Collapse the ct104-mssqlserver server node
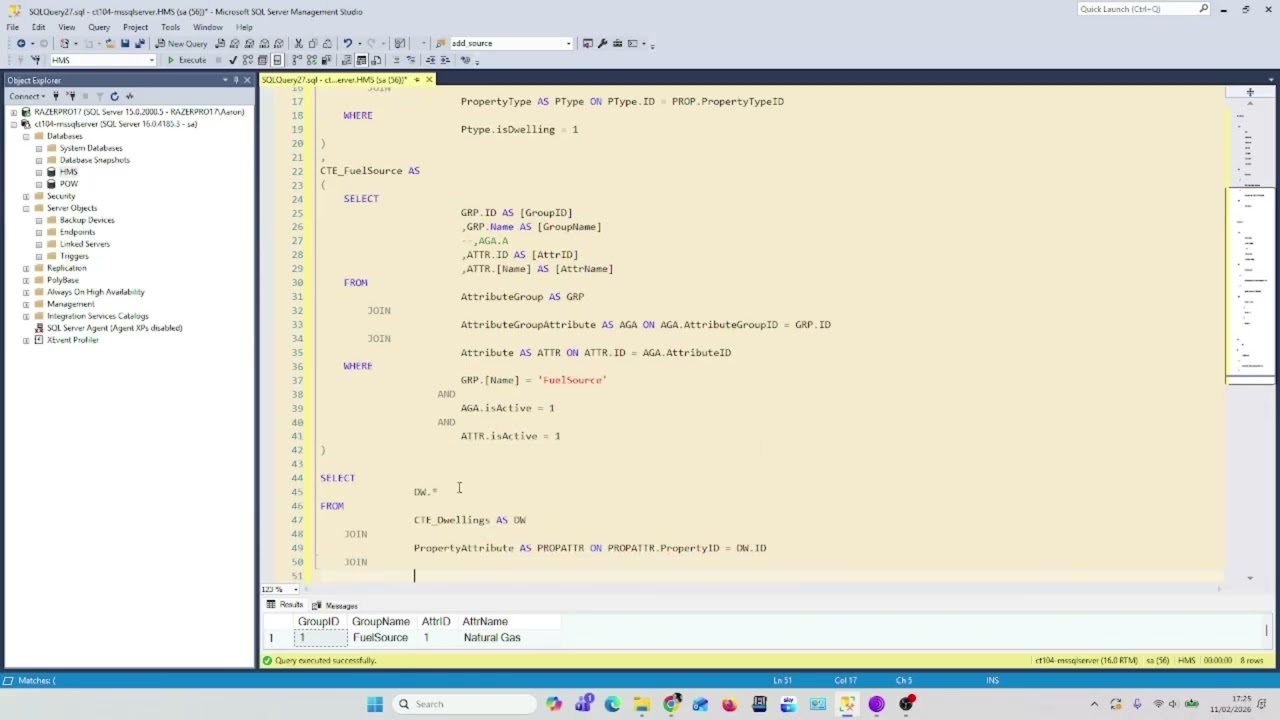1280x720 pixels. 14,124
